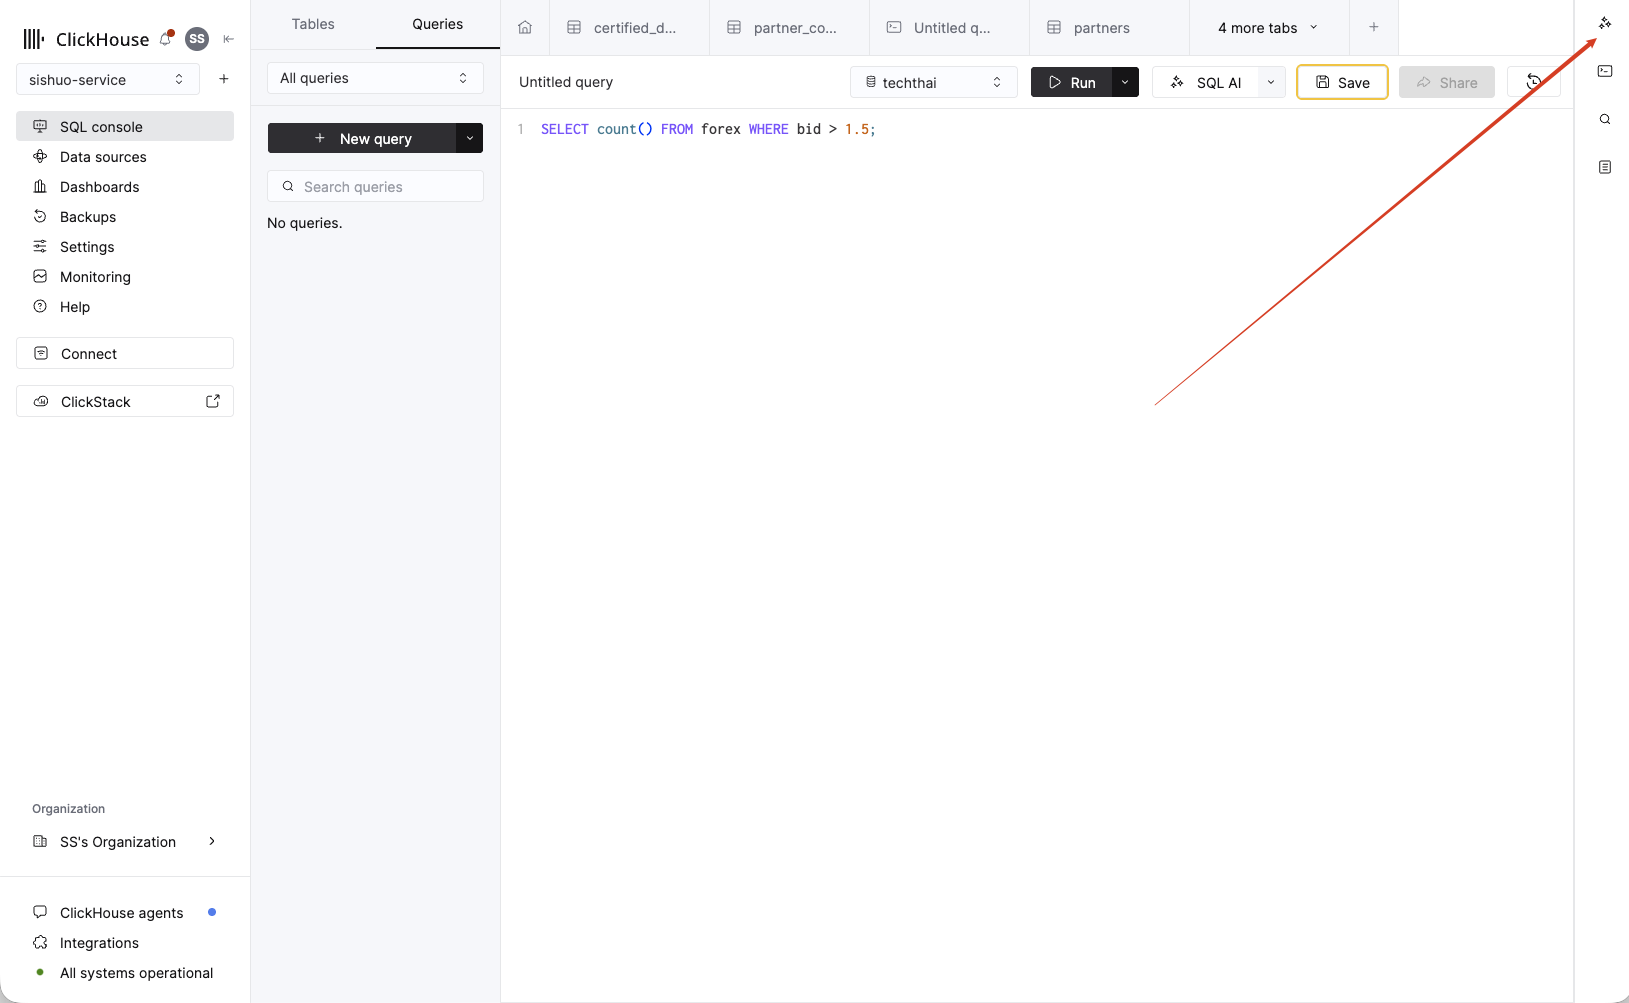Click the sparkle AI icon in right rail
Viewport: 1629px width, 1003px height.
point(1605,23)
